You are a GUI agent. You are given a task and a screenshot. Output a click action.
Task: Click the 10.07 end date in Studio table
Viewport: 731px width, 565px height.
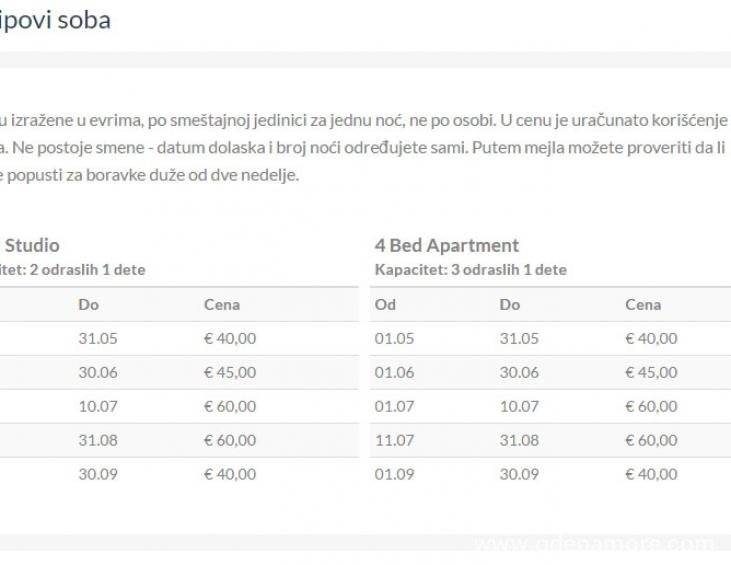point(98,407)
